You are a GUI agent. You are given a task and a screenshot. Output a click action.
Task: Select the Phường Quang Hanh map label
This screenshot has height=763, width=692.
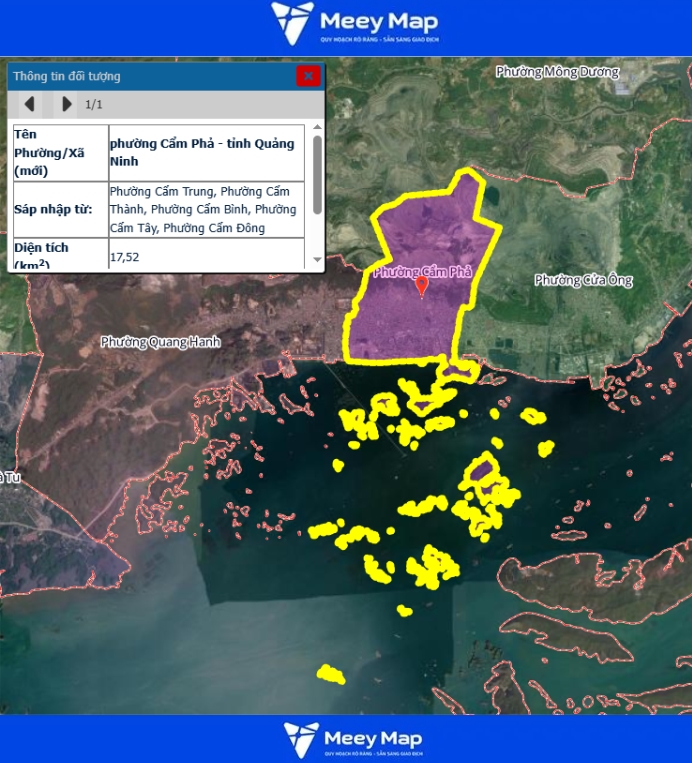coord(160,342)
